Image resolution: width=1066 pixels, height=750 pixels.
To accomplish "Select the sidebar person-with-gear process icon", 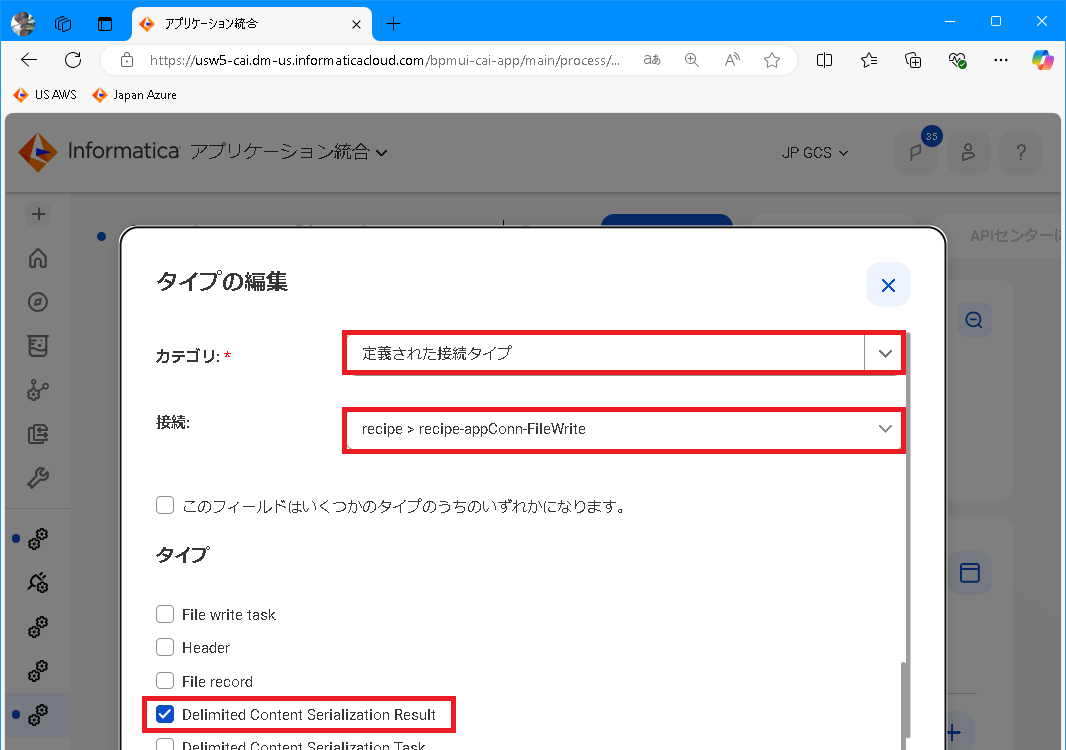I will coord(38,582).
